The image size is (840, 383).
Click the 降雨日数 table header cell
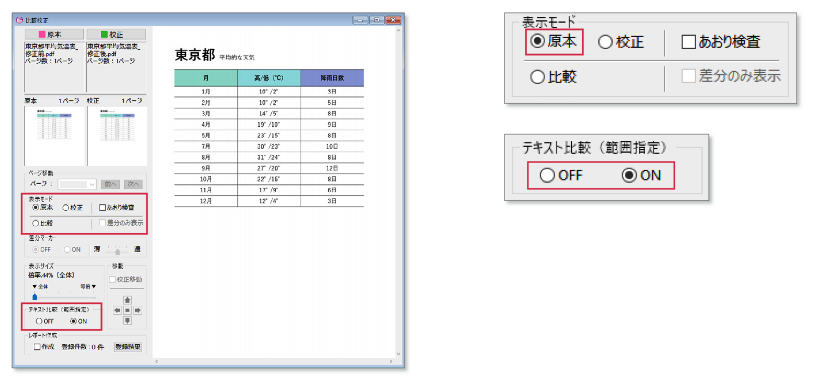[332, 78]
